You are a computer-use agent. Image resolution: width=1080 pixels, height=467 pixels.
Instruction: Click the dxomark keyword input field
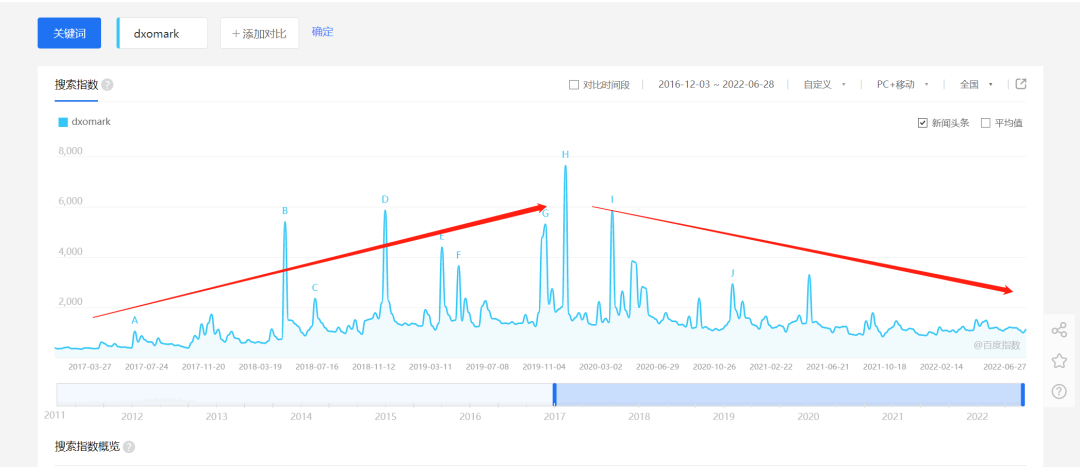[x=163, y=33]
